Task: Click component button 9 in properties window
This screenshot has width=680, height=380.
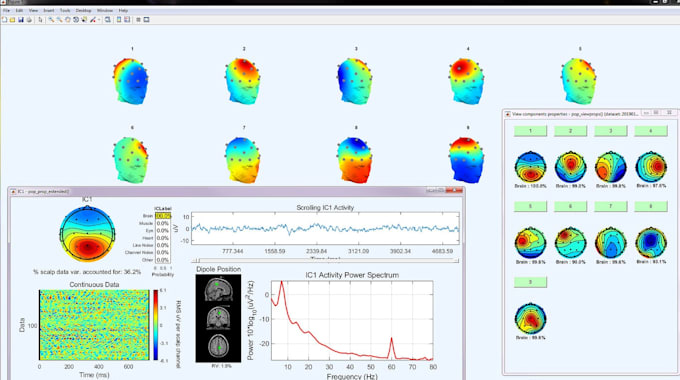Action: tap(530, 282)
